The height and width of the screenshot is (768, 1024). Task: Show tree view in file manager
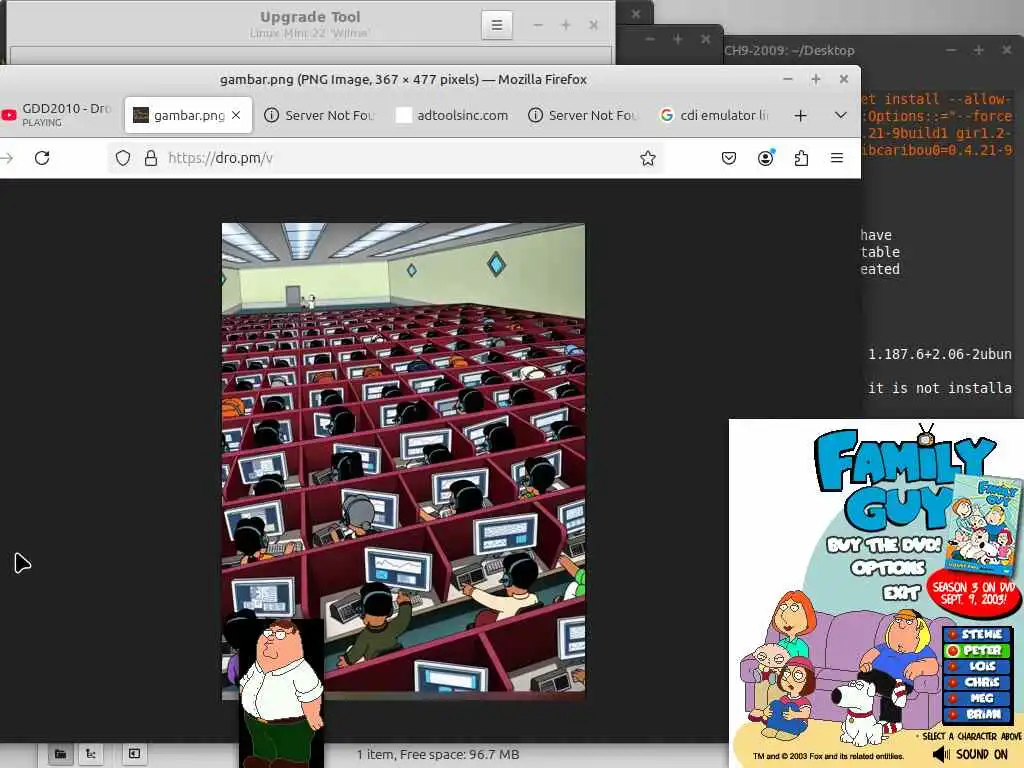point(91,754)
